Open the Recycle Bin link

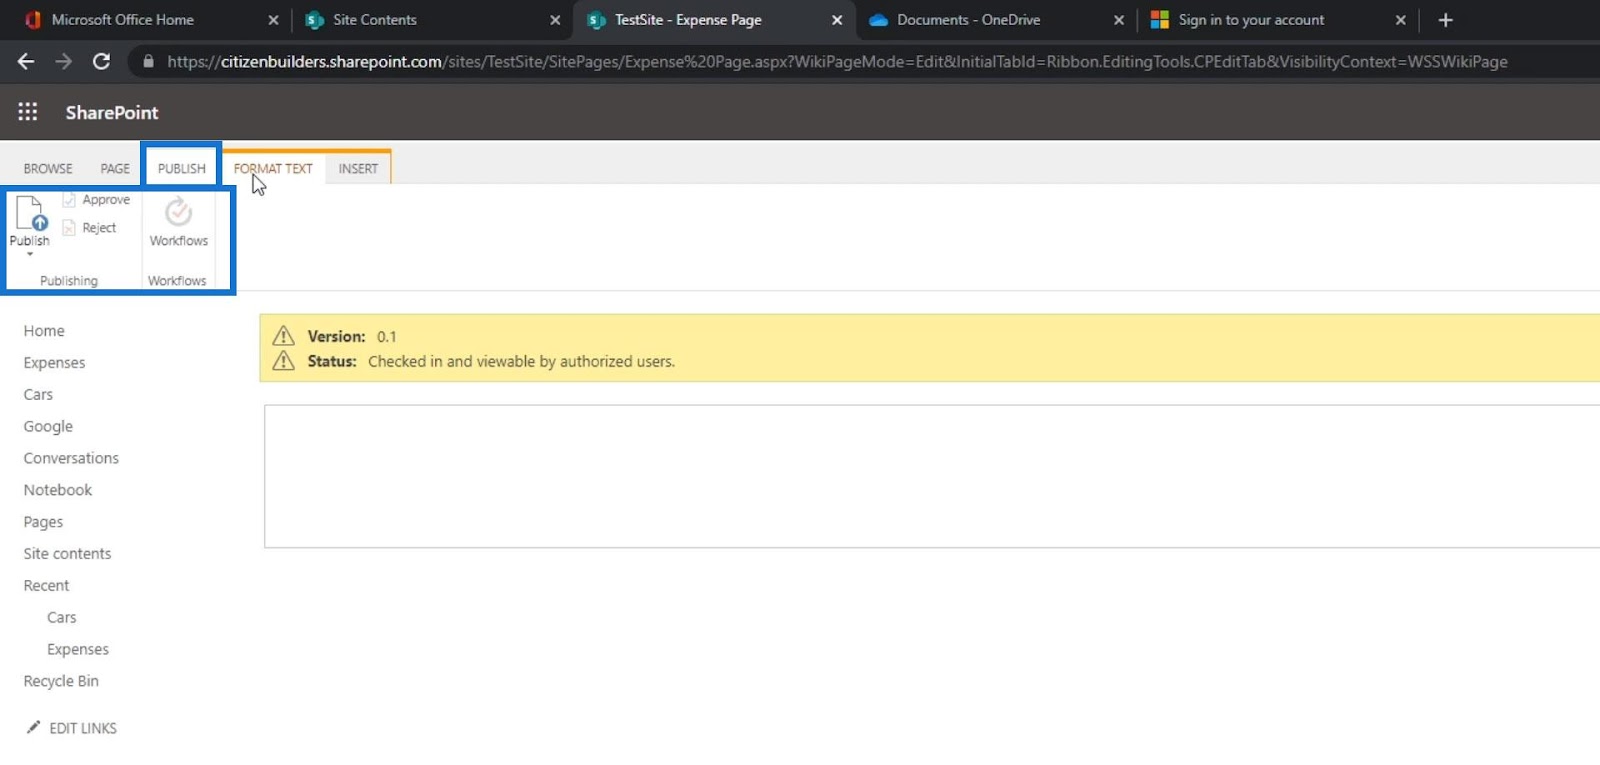click(61, 681)
